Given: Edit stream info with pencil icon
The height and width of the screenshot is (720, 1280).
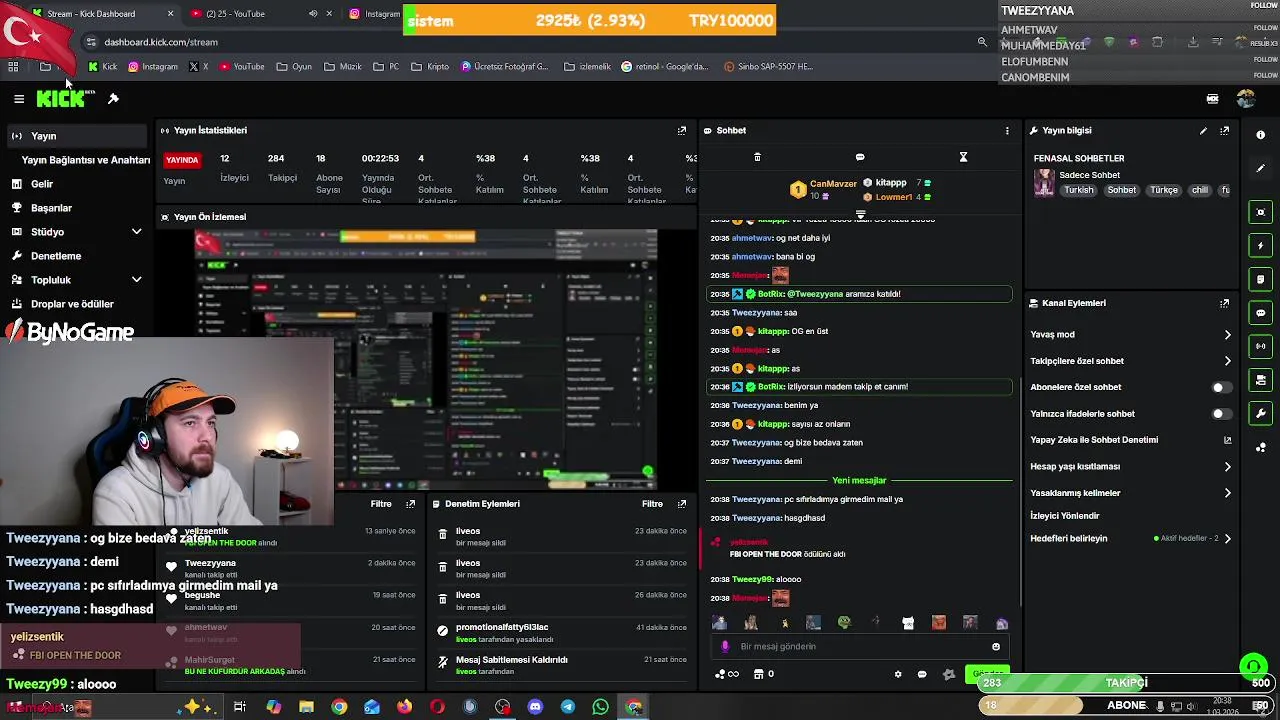Looking at the screenshot, I should pos(1203,130).
